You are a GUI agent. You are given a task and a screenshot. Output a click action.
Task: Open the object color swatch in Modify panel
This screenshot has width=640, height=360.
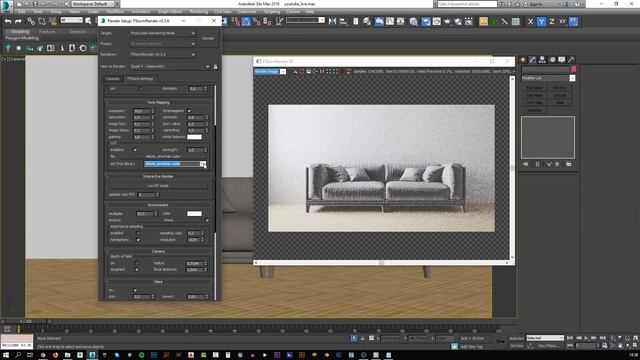573,69
